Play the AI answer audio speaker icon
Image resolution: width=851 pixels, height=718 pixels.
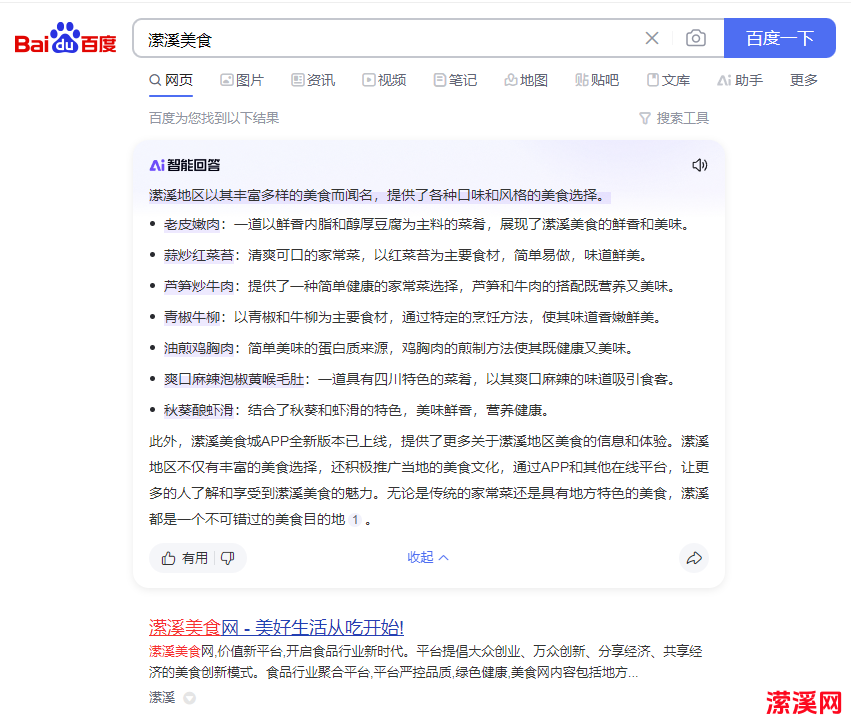click(x=700, y=165)
